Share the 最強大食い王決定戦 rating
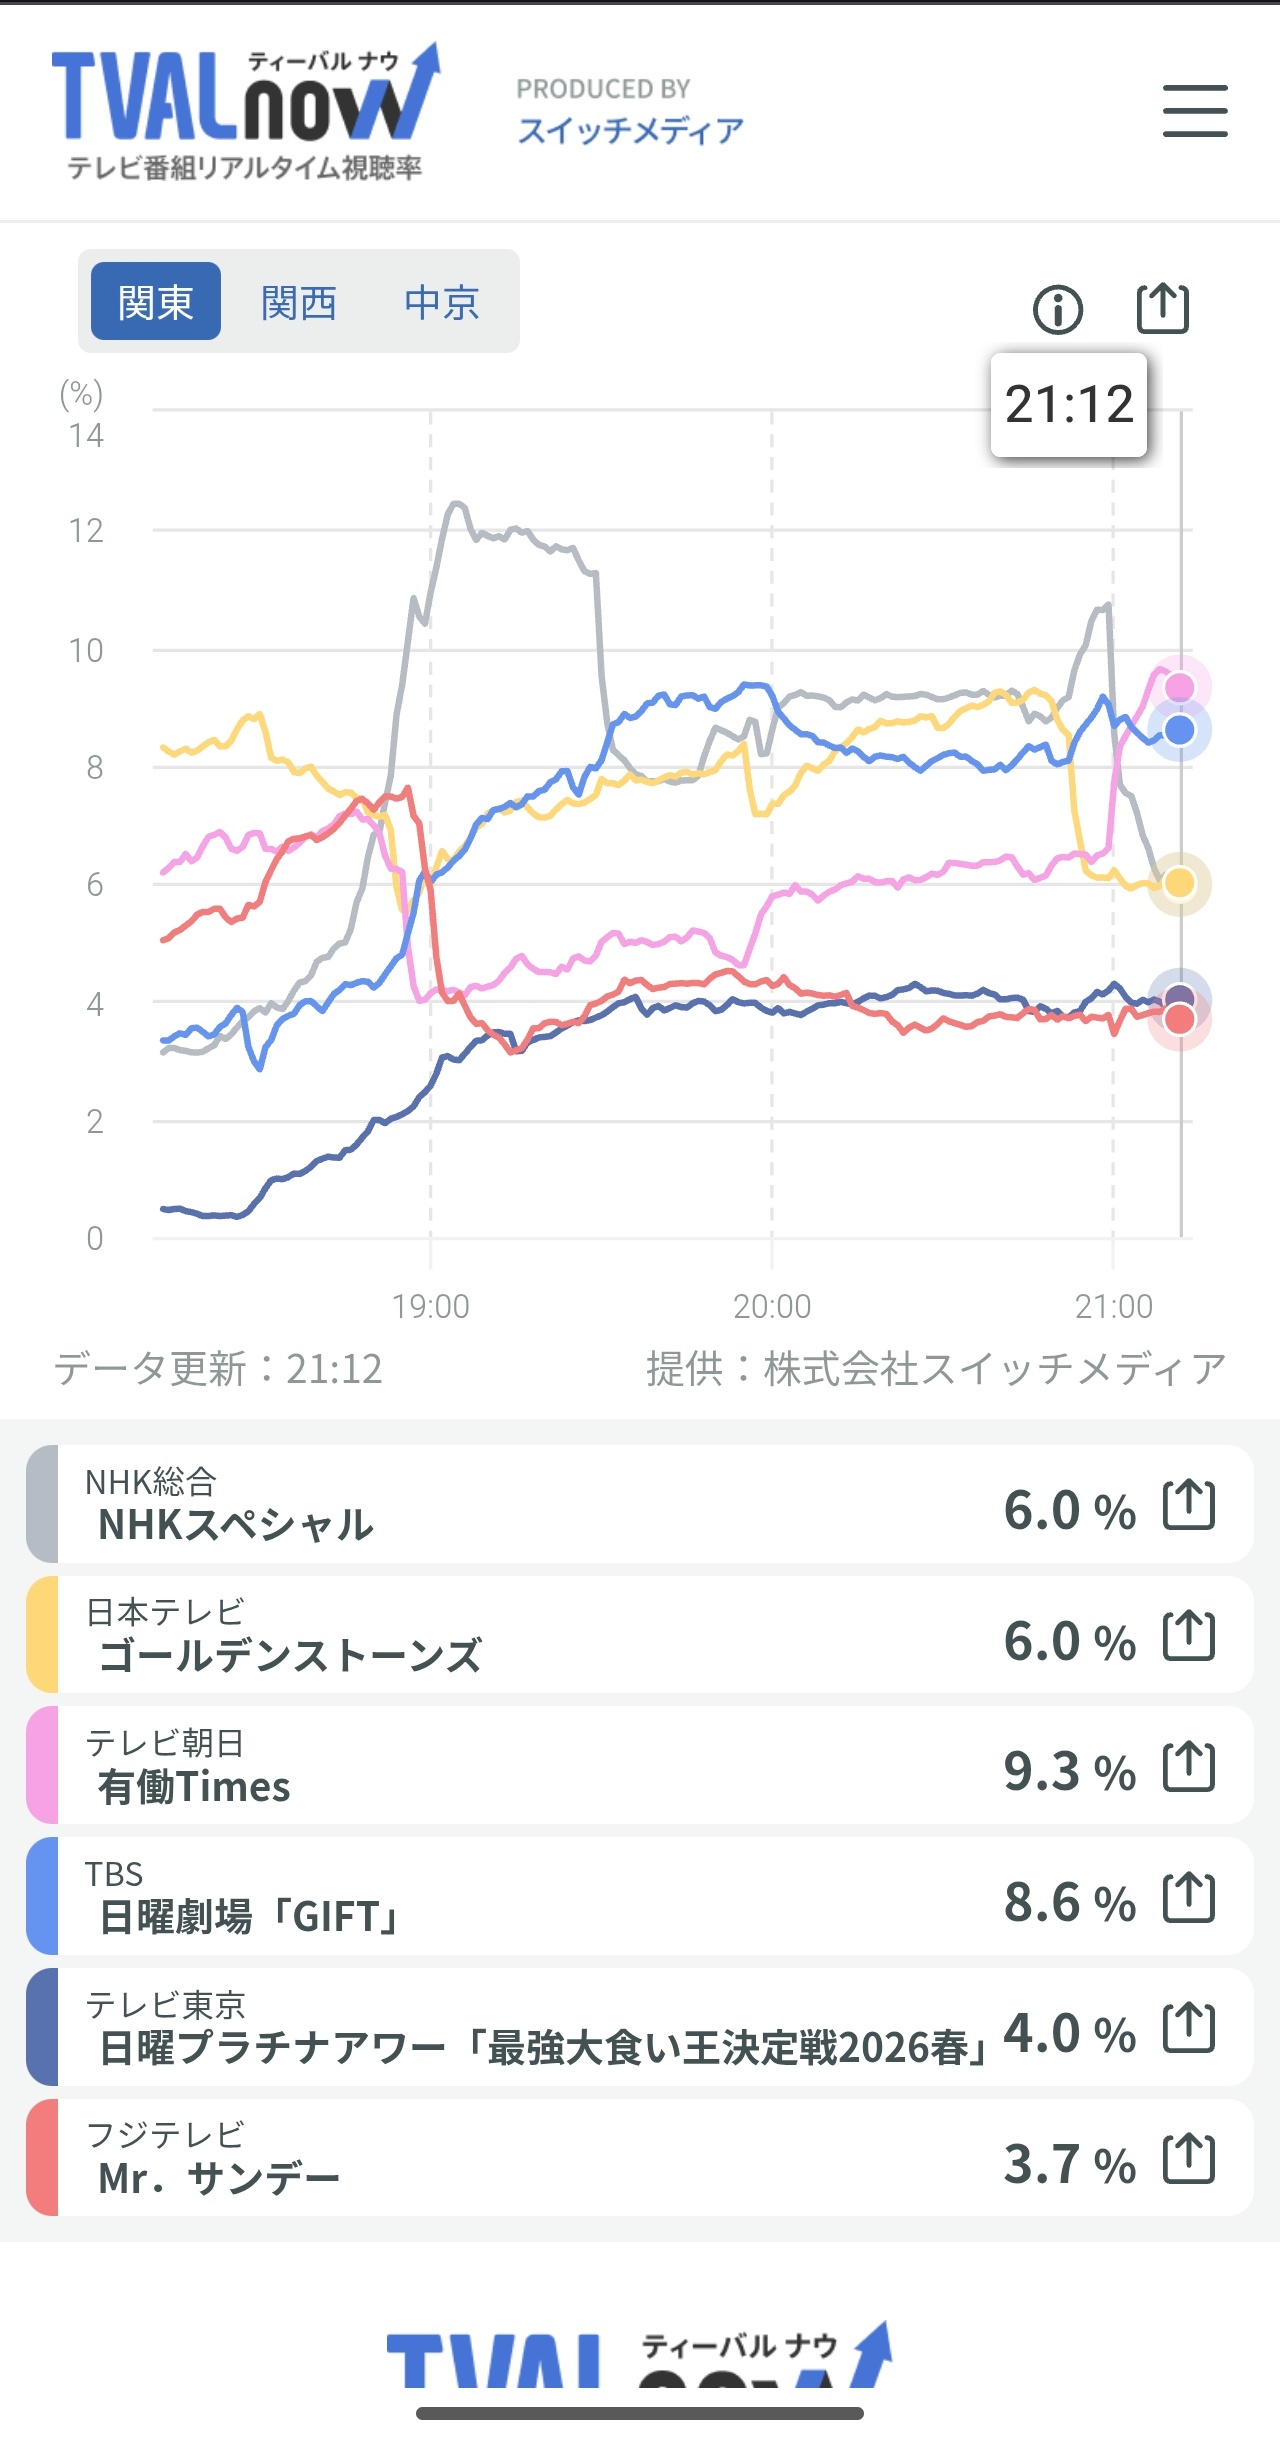This screenshot has width=1280, height=2440. pos(1189,2029)
